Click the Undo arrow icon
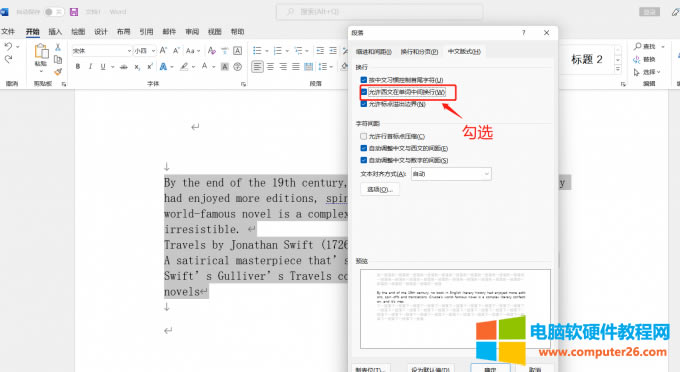 (x=8, y=46)
